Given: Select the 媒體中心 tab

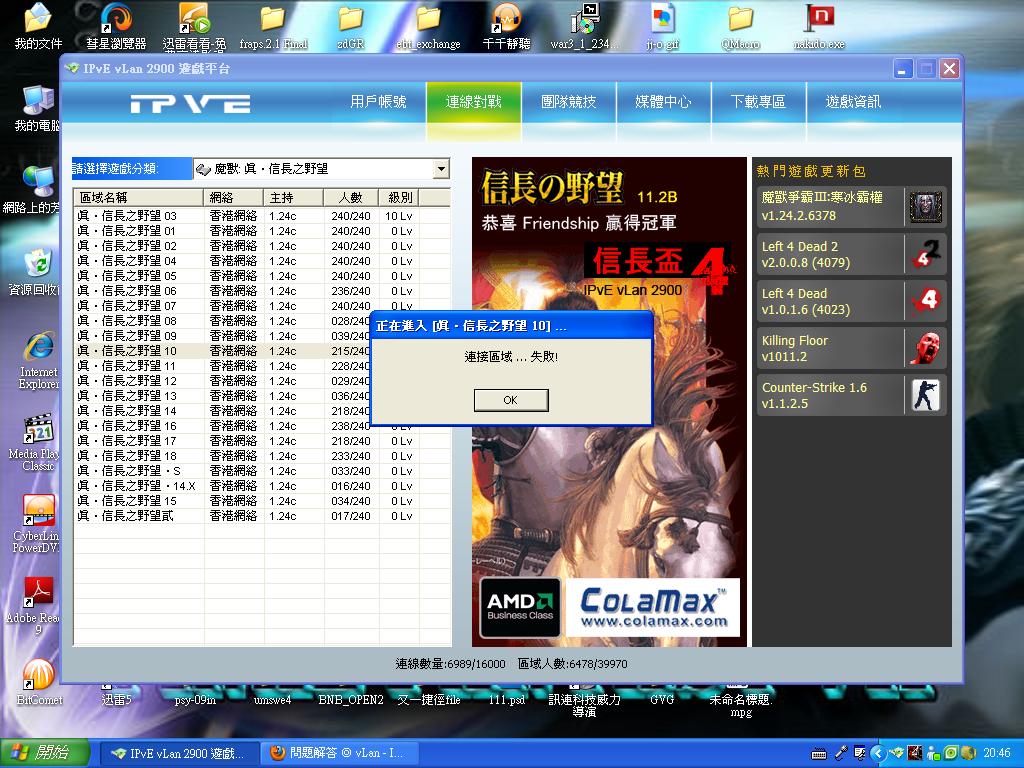Looking at the screenshot, I should tap(663, 102).
